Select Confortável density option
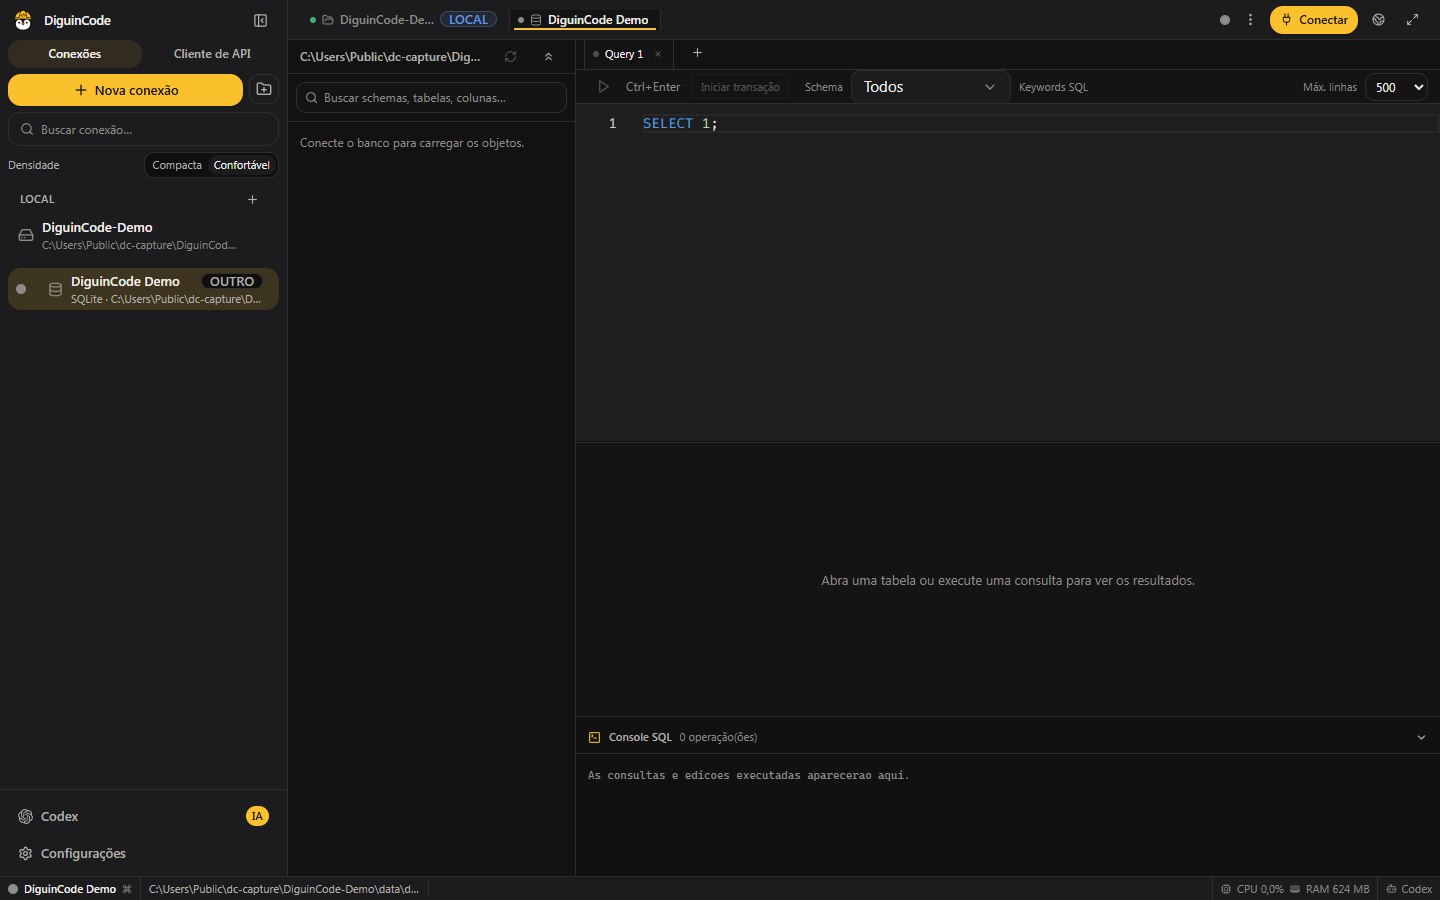Image resolution: width=1440 pixels, height=900 pixels. tap(242, 165)
